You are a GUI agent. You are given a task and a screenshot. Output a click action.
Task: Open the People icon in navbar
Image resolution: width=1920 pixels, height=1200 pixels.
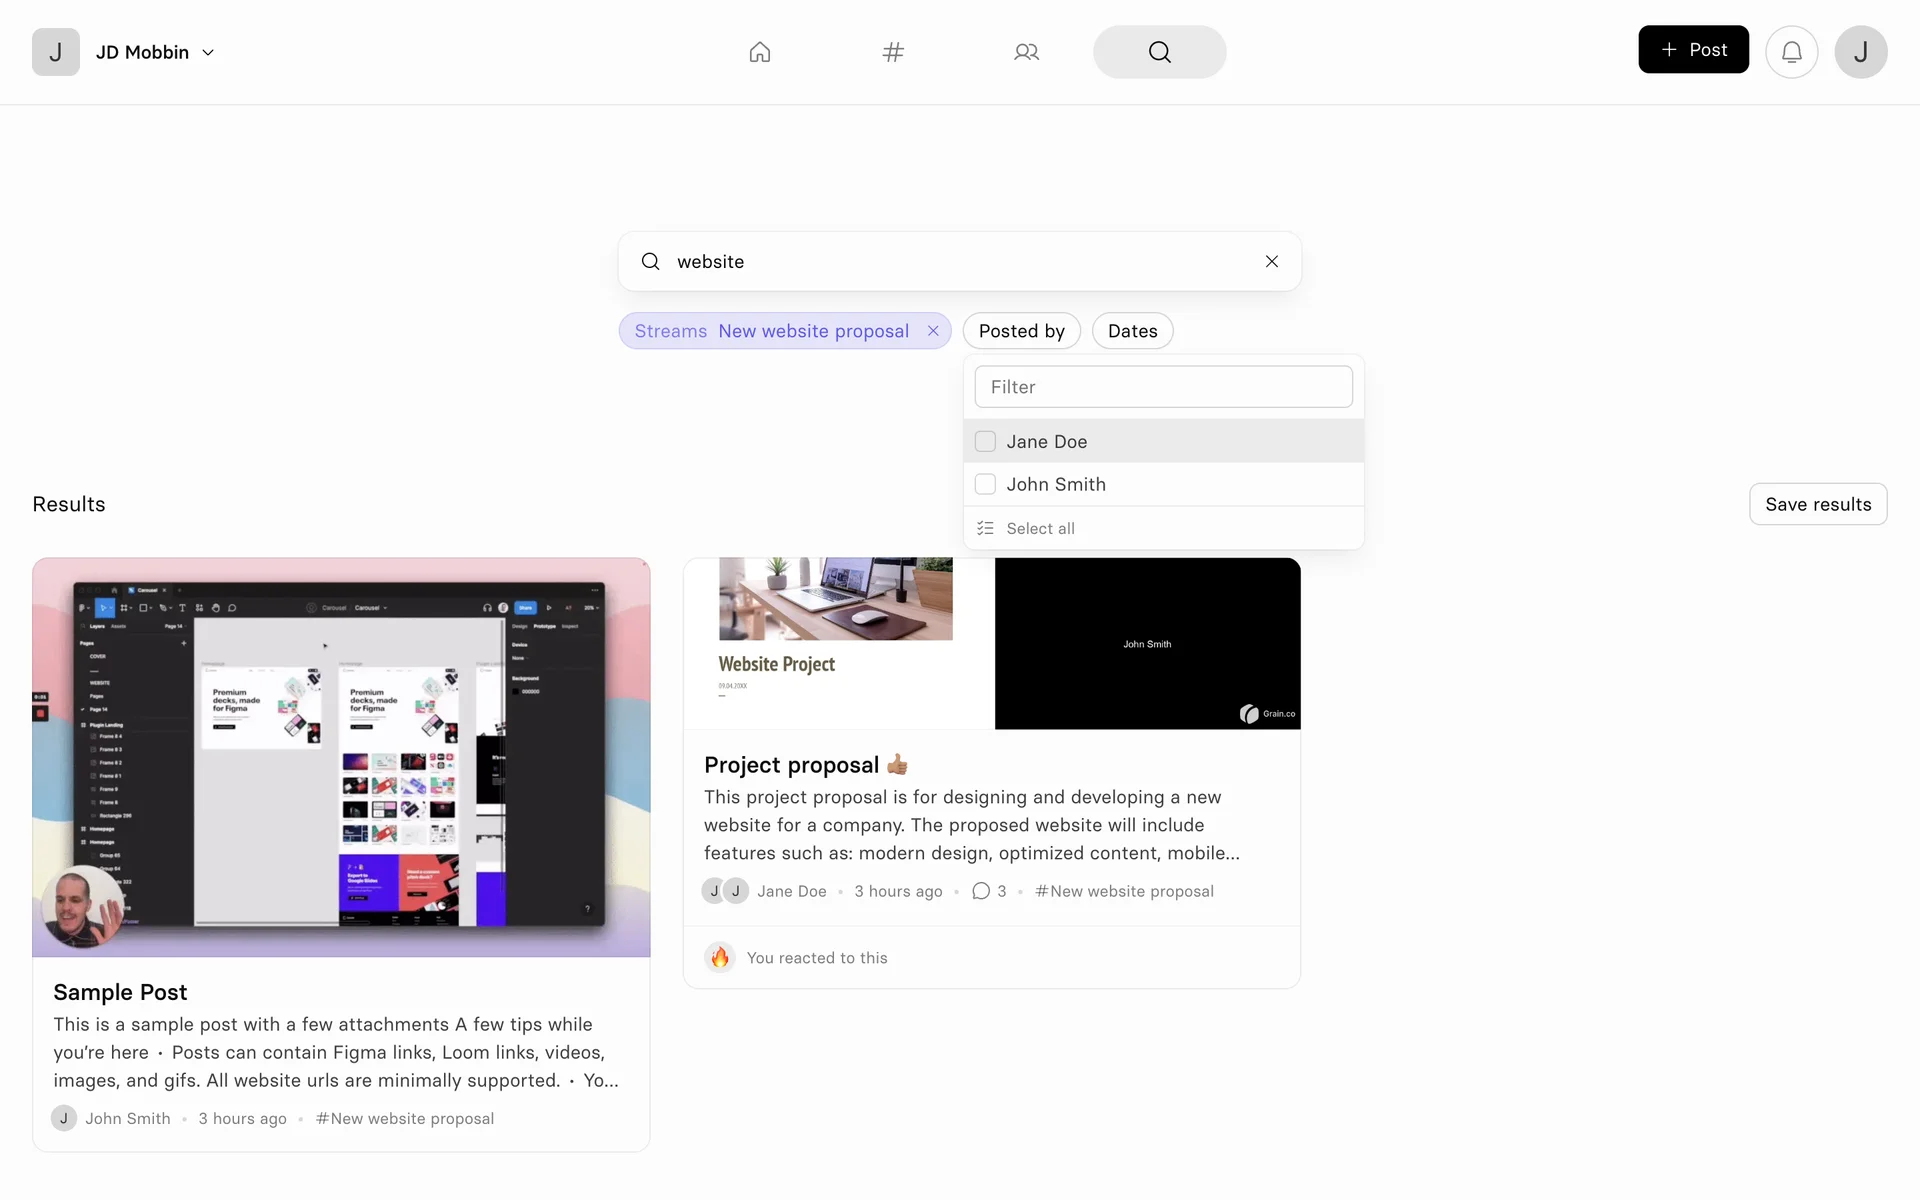pos(1026,52)
